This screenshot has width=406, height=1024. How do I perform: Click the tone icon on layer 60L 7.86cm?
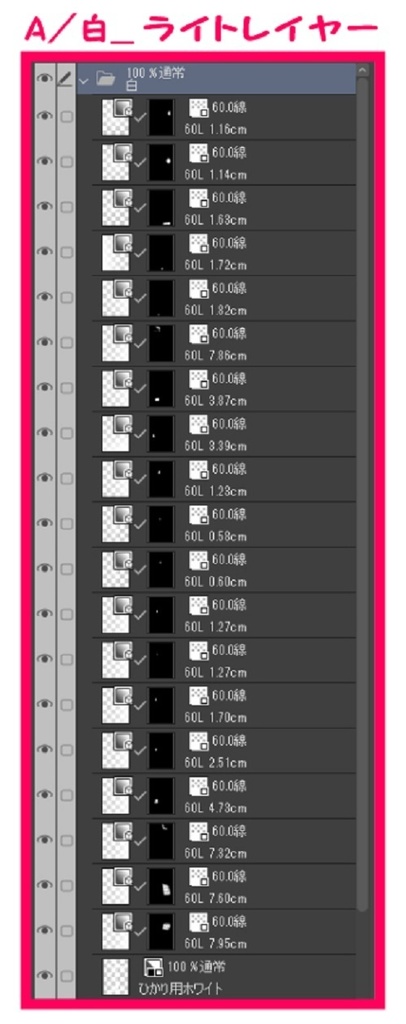click(x=198, y=333)
